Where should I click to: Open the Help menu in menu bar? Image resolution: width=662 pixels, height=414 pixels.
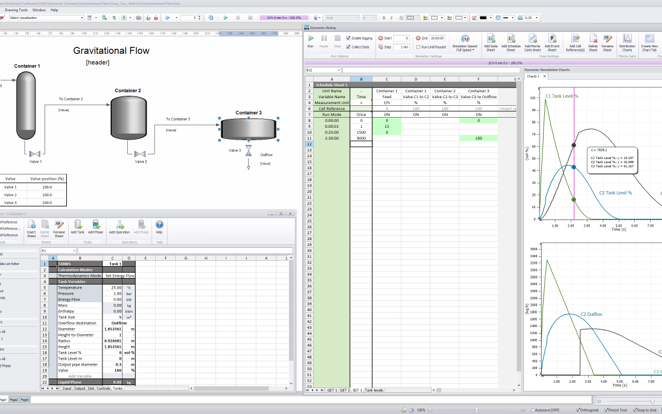[54, 10]
